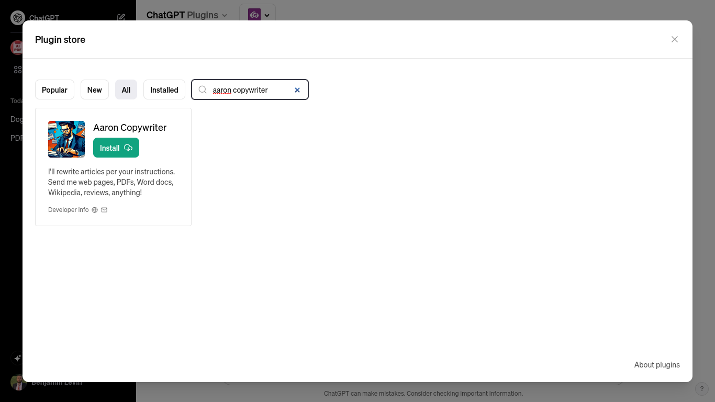Viewport: 715px width, 402px height.
Task: Click the sparkle upgrade icon in sidebar
Action: [x=17, y=358]
